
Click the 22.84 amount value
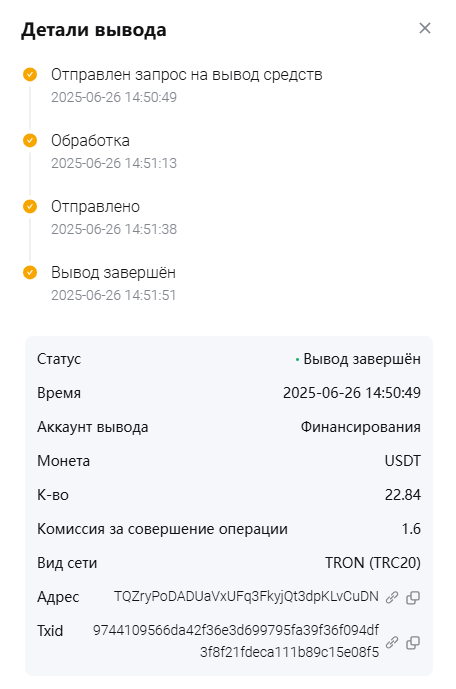click(x=403, y=495)
